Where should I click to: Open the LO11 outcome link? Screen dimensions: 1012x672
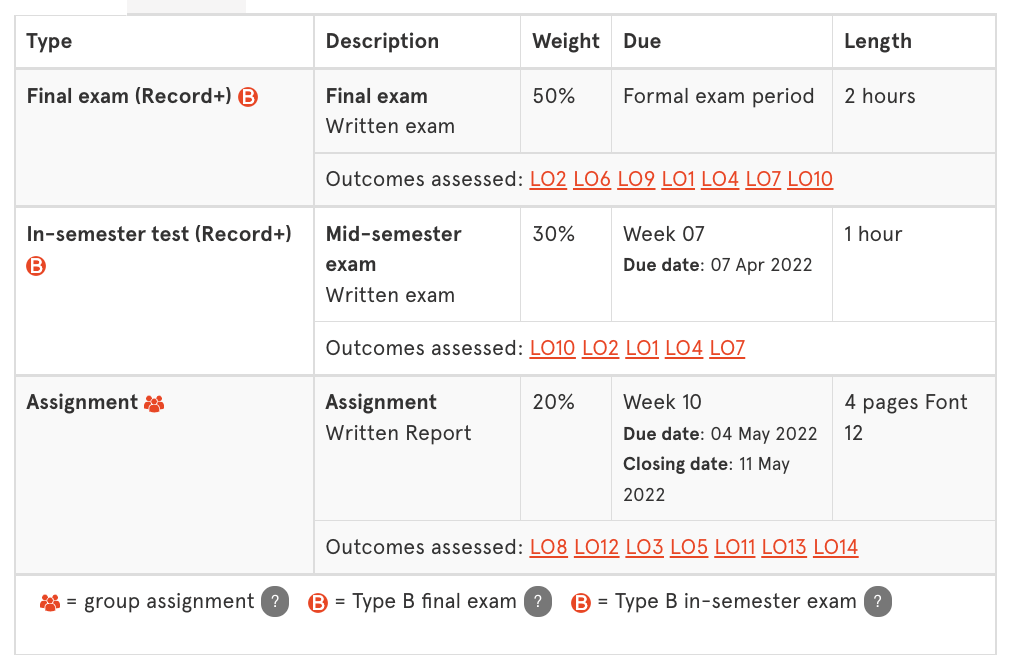click(735, 547)
